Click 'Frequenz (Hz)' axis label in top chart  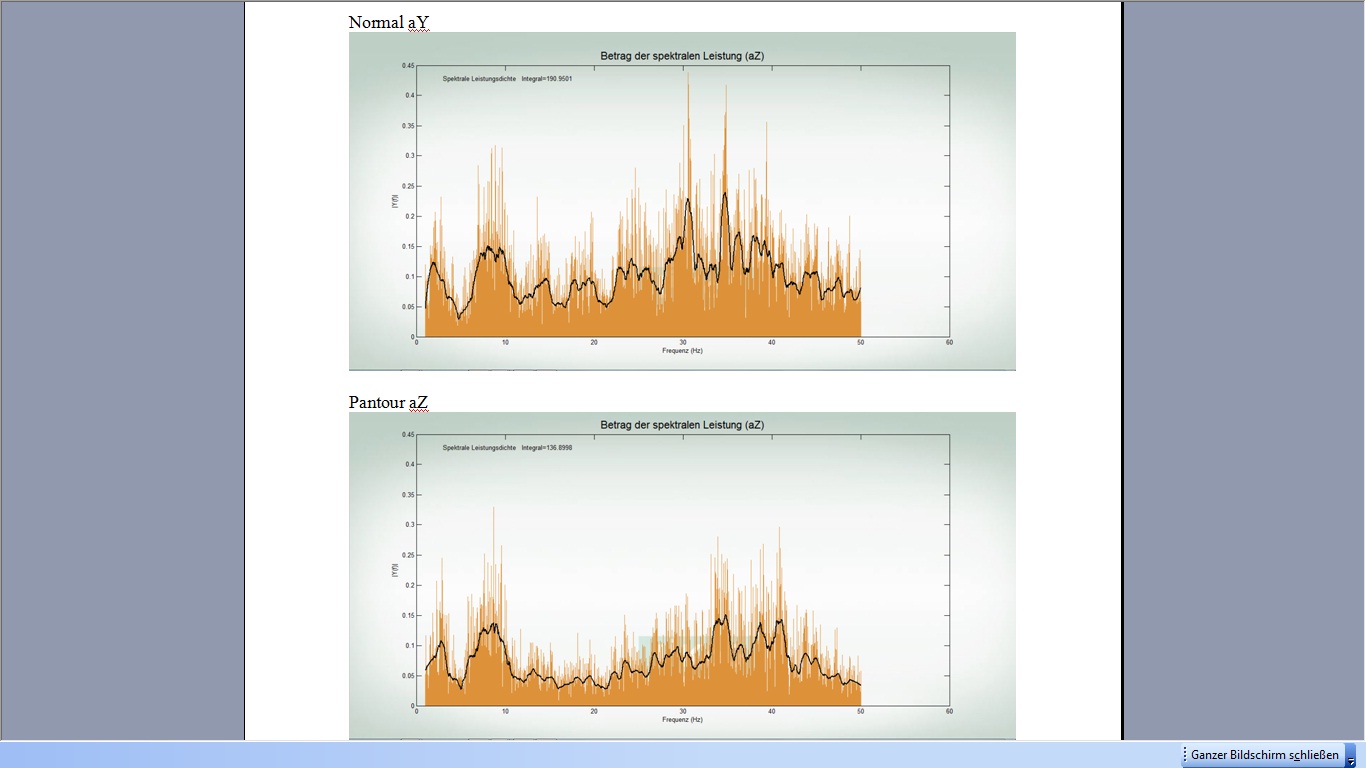pyautogui.click(x=682, y=352)
